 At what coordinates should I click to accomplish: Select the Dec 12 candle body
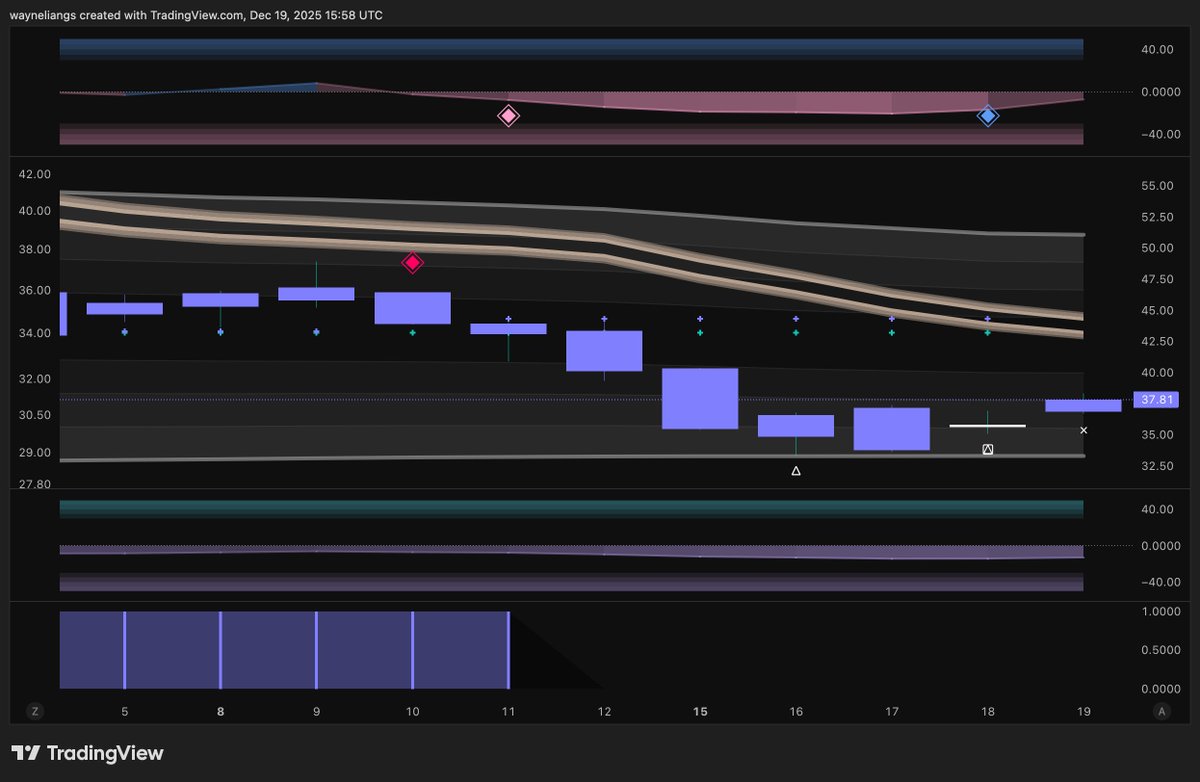click(x=604, y=351)
